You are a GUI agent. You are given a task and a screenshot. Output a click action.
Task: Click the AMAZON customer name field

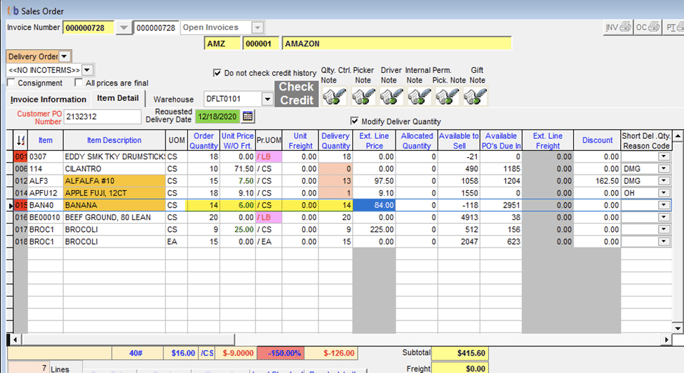pyautogui.click(x=397, y=44)
